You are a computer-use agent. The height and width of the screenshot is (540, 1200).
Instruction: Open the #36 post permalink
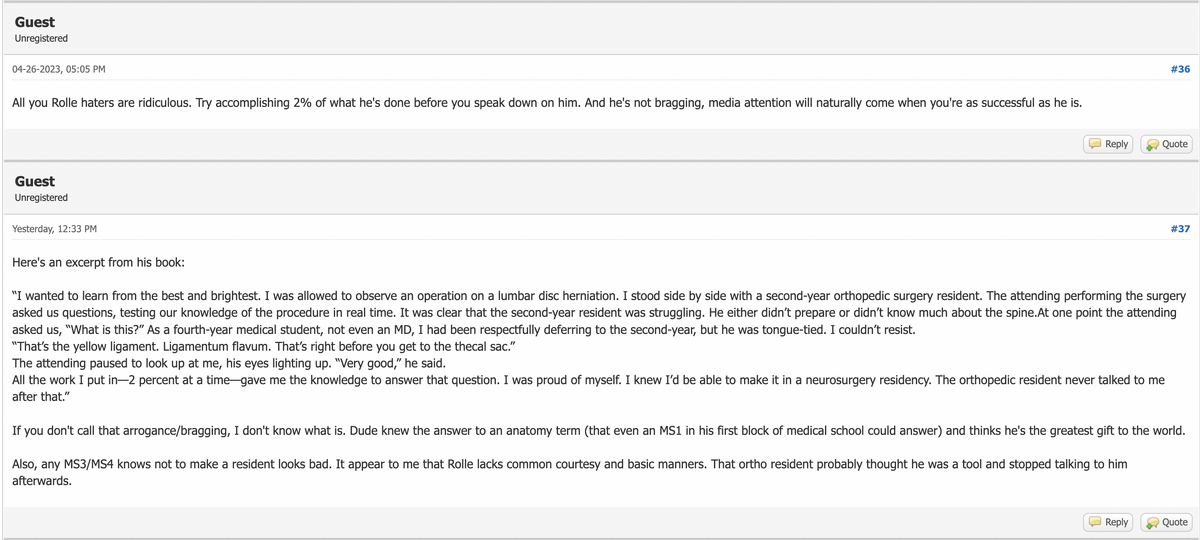(x=1180, y=69)
